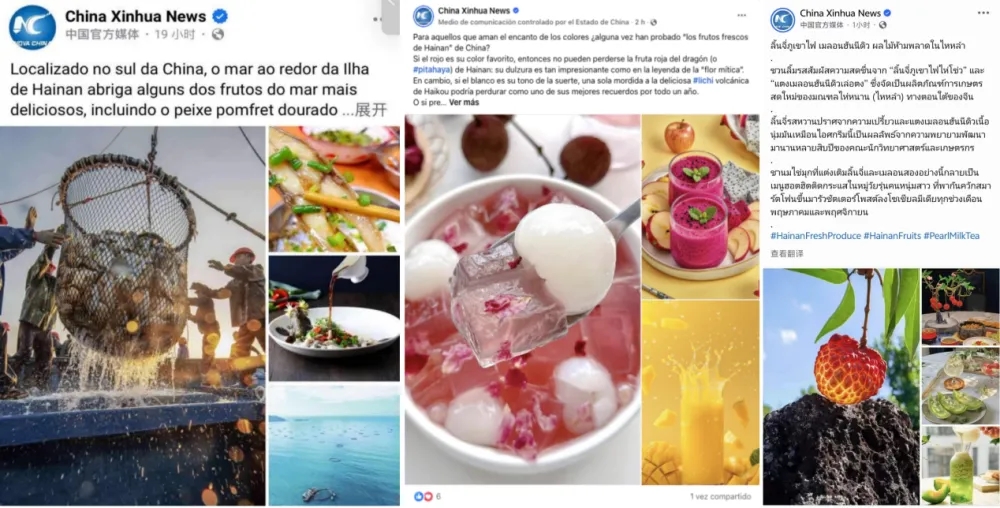Open the #PearlMilkTea hashtag
Screen dimensions: 1000x508
coord(951,235)
